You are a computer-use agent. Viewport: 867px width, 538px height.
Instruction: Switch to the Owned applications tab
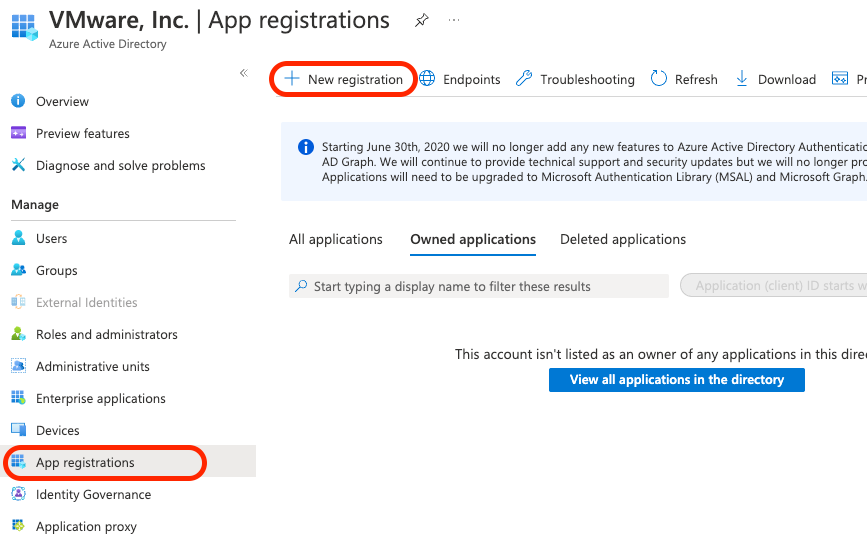coord(473,239)
